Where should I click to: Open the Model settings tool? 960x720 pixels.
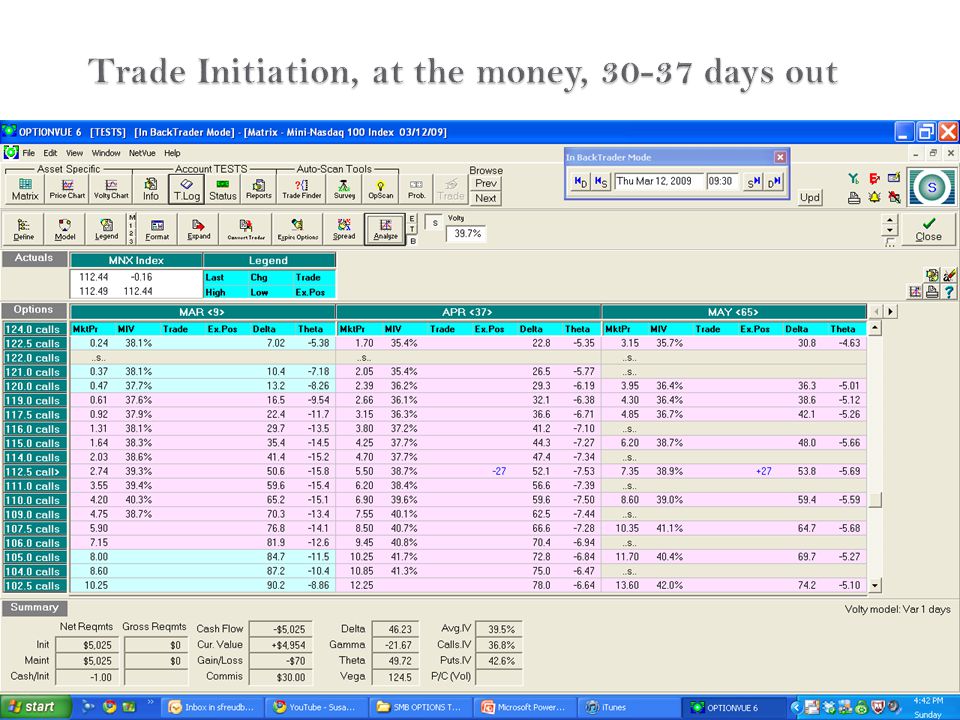65,230
